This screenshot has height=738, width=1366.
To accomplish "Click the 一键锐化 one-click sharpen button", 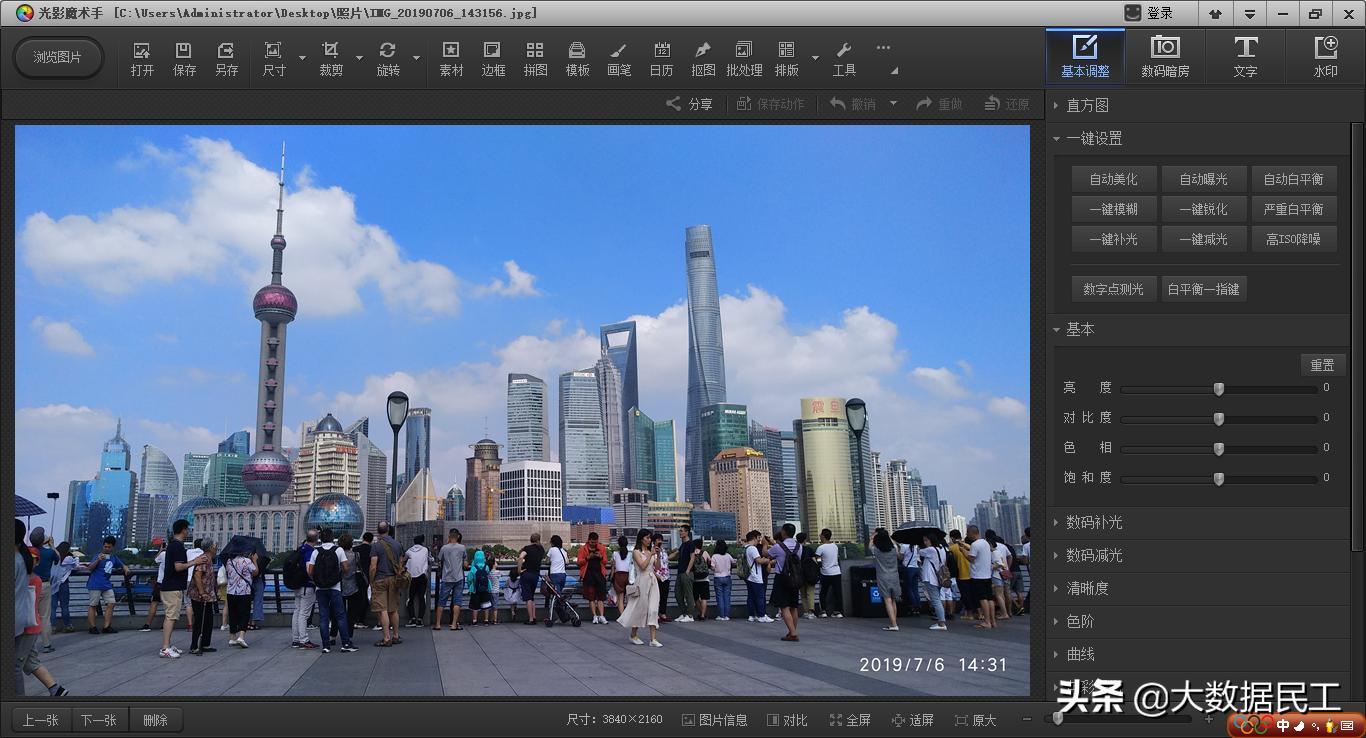I will click(x=1203, y=208).
